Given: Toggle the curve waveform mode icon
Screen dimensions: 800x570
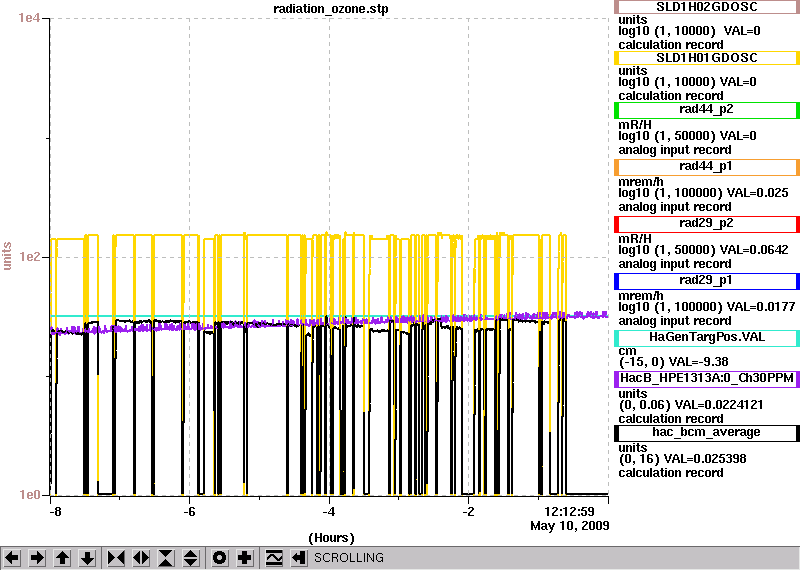Looking at the screenshot, I should (x=274, y=558).
